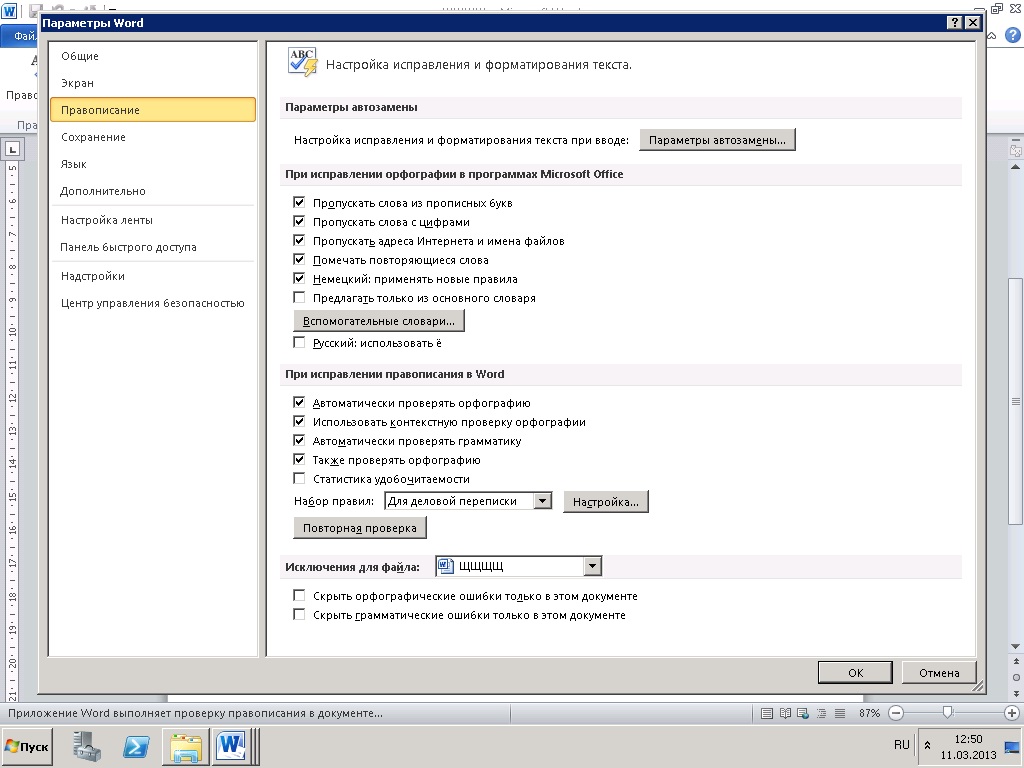The height and width of the screenshot is (768, 1024).
Task: Open Исключения для файла ЩЩЩЩ dropdown
Action: tap(592, 566)
